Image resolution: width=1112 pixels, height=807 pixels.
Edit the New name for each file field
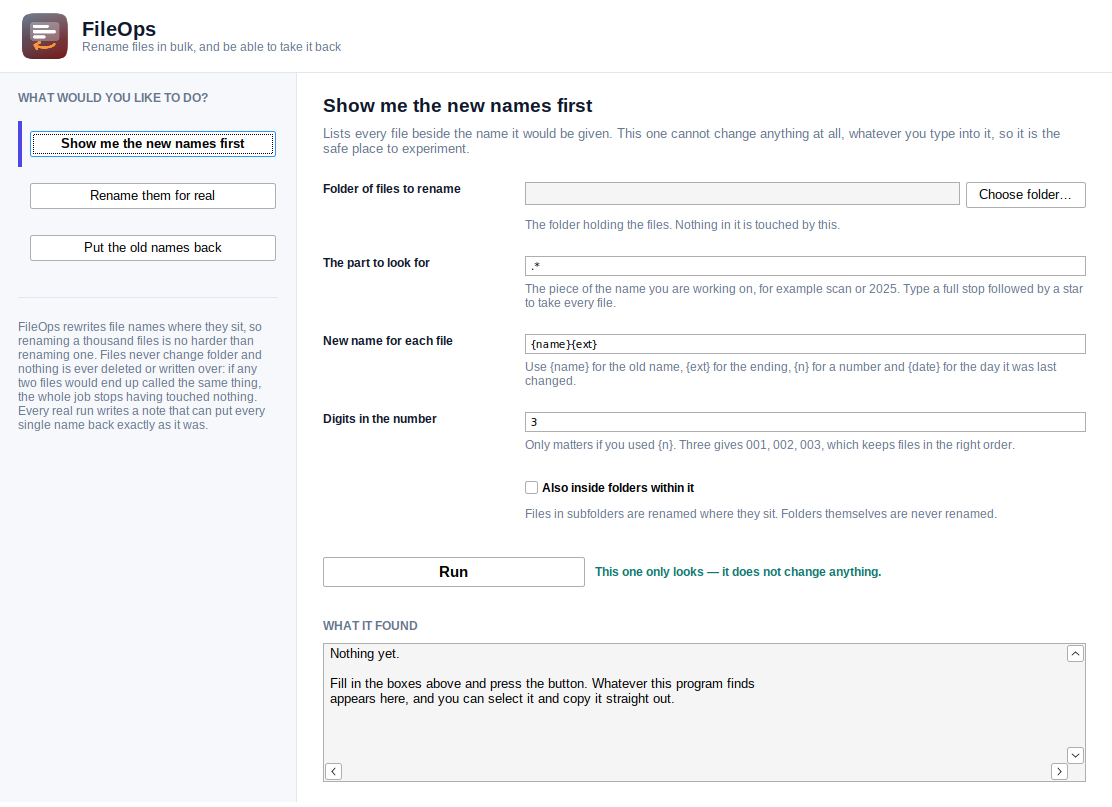click(805, 344)
